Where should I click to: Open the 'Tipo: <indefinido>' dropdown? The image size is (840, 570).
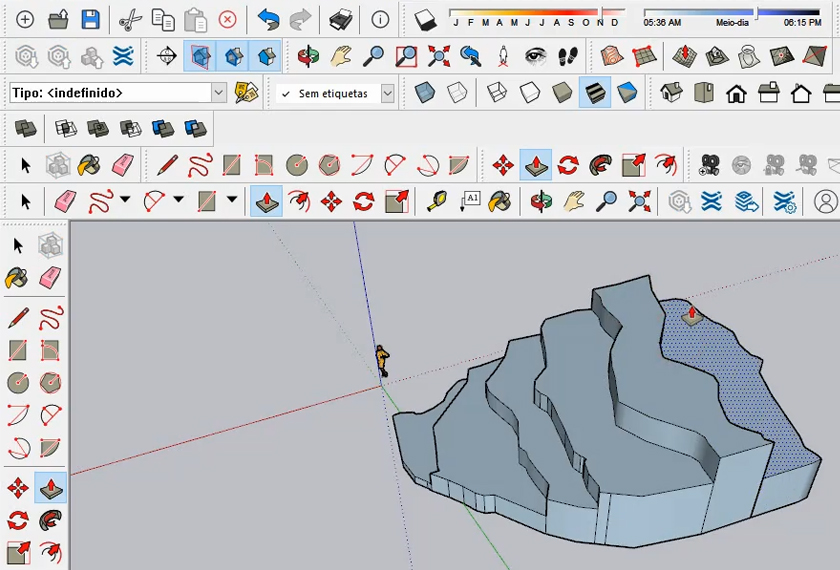218,93
